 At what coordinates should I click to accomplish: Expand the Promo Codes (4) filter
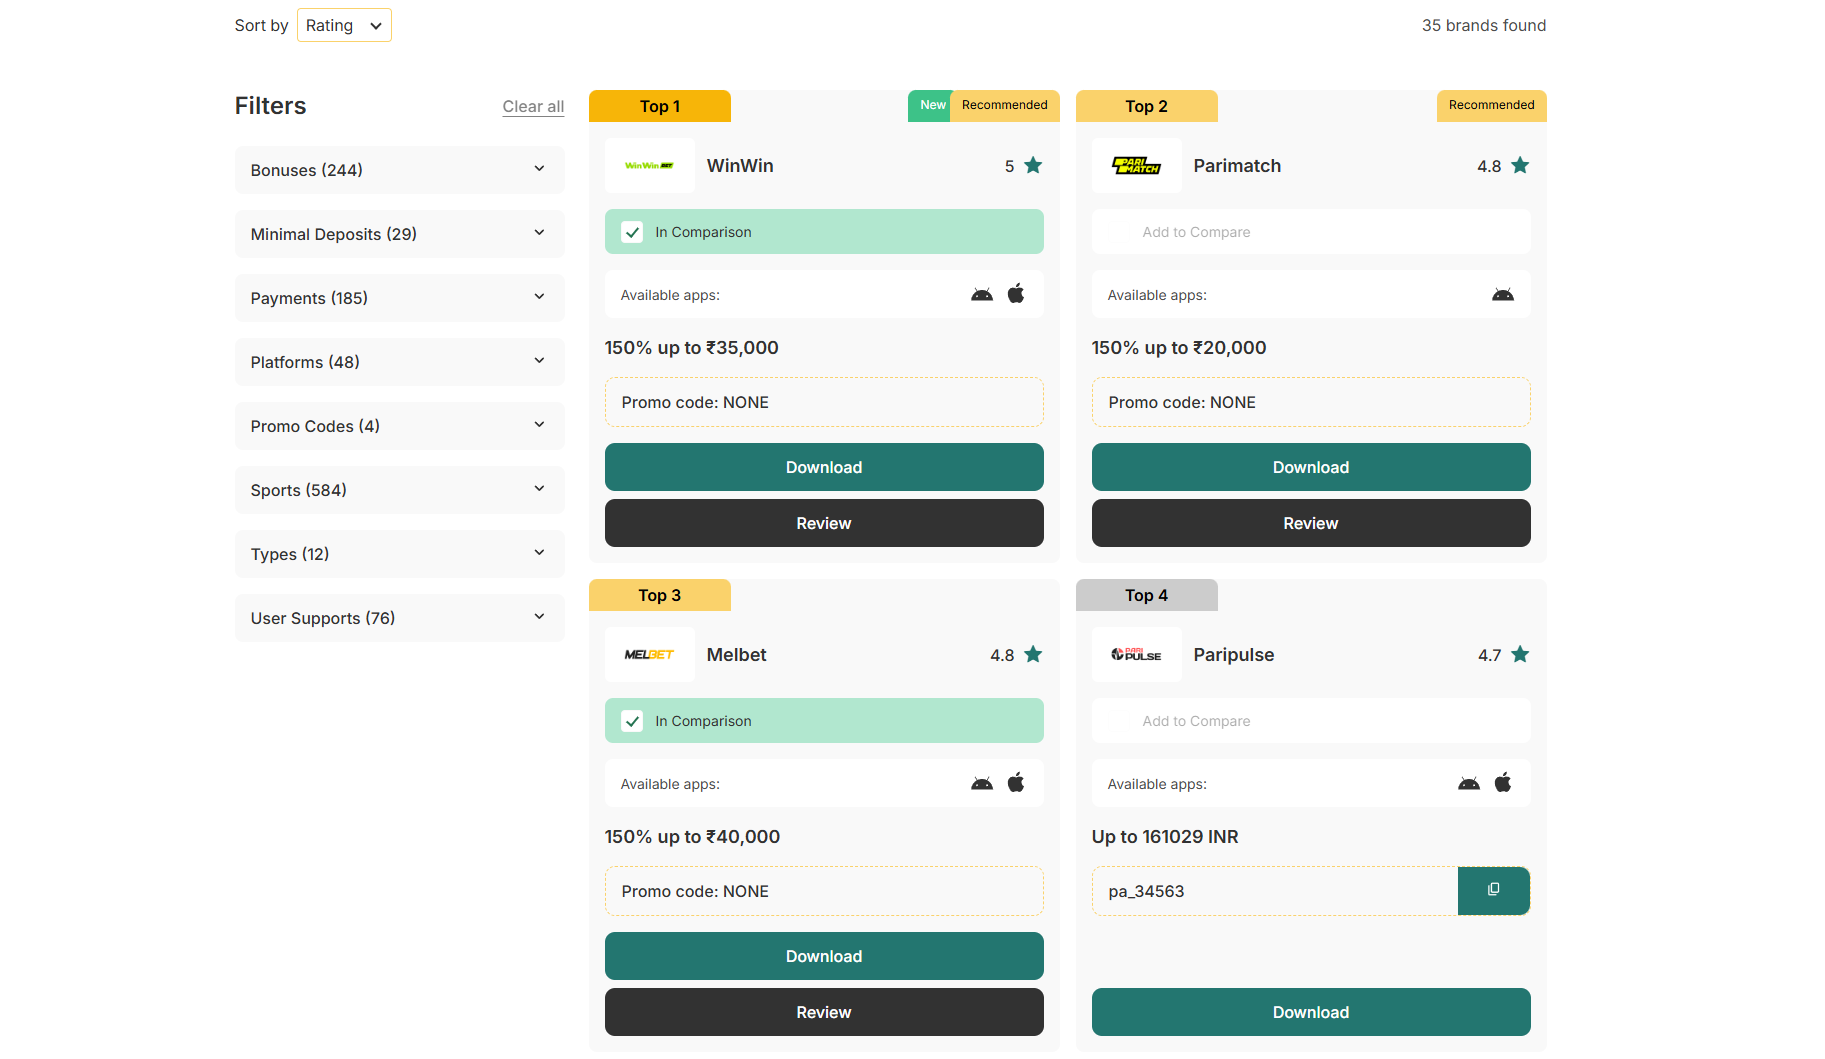(x=399, y=426)
